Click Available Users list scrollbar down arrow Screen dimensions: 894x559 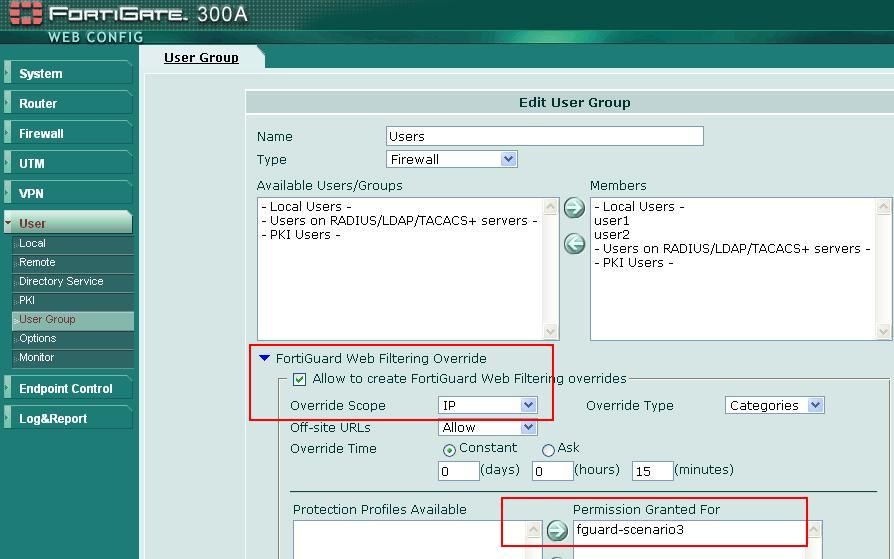pos(550,331)
